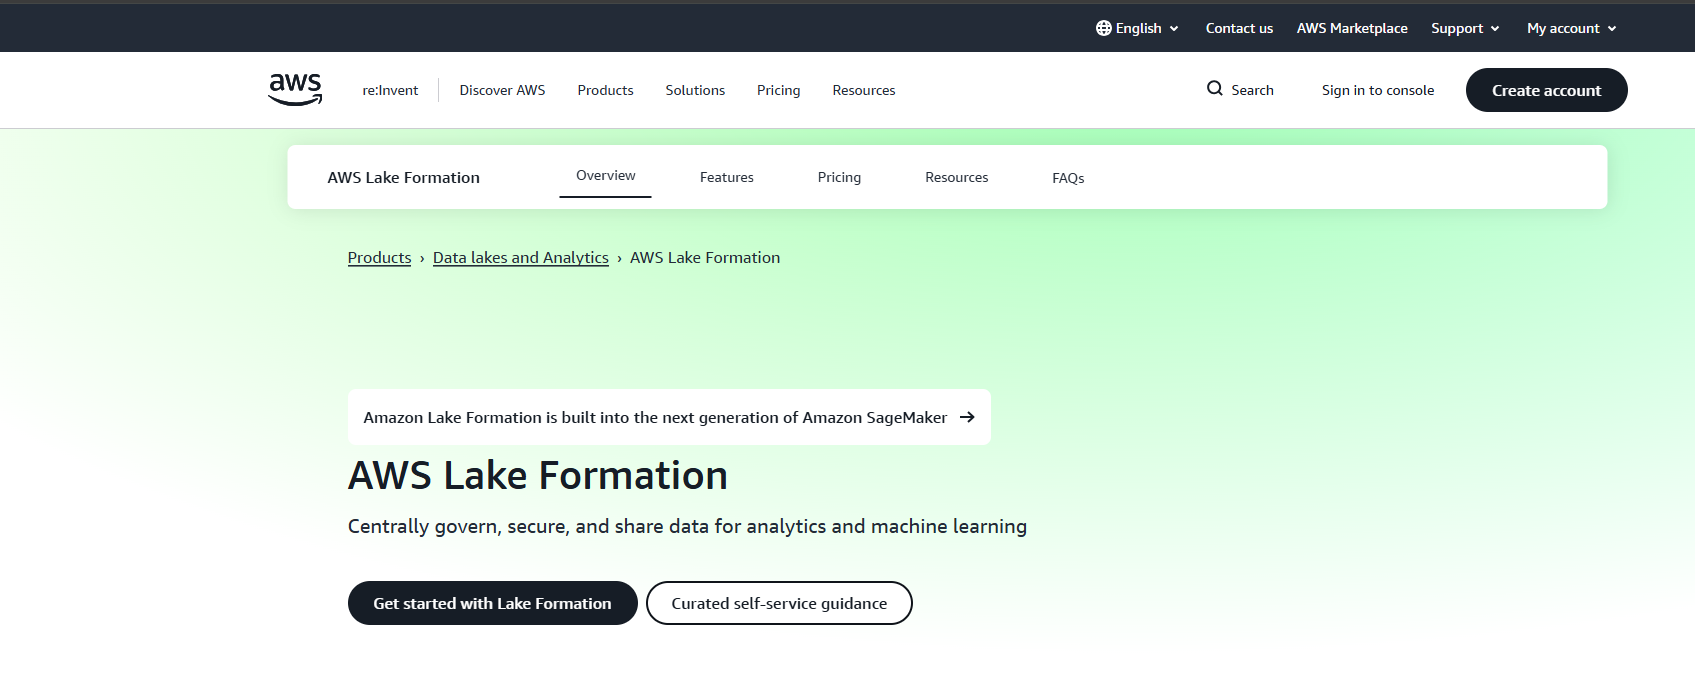Switch to the FAQs tab

1067,178
